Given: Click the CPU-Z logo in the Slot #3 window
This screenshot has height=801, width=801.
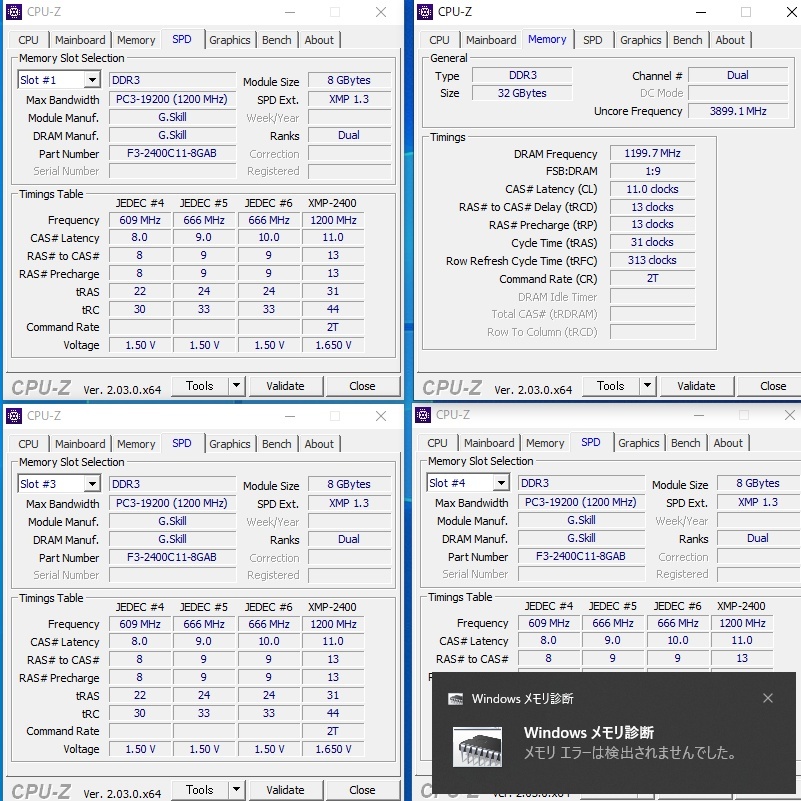Looking at the screenshot, I should [42, 791].
